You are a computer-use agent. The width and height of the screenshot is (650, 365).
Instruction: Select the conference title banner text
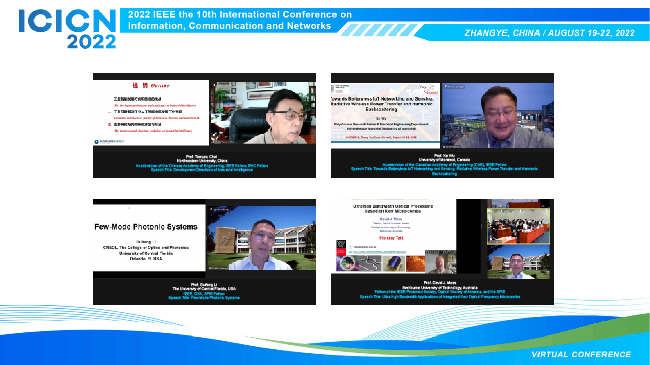240,20
